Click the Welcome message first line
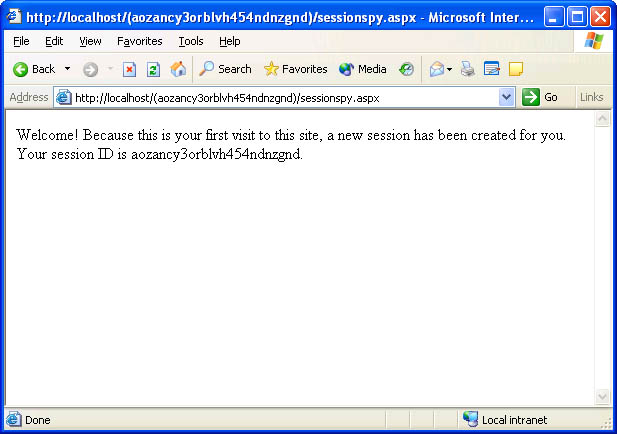617x434 pixels. click(x=291, y=135)
